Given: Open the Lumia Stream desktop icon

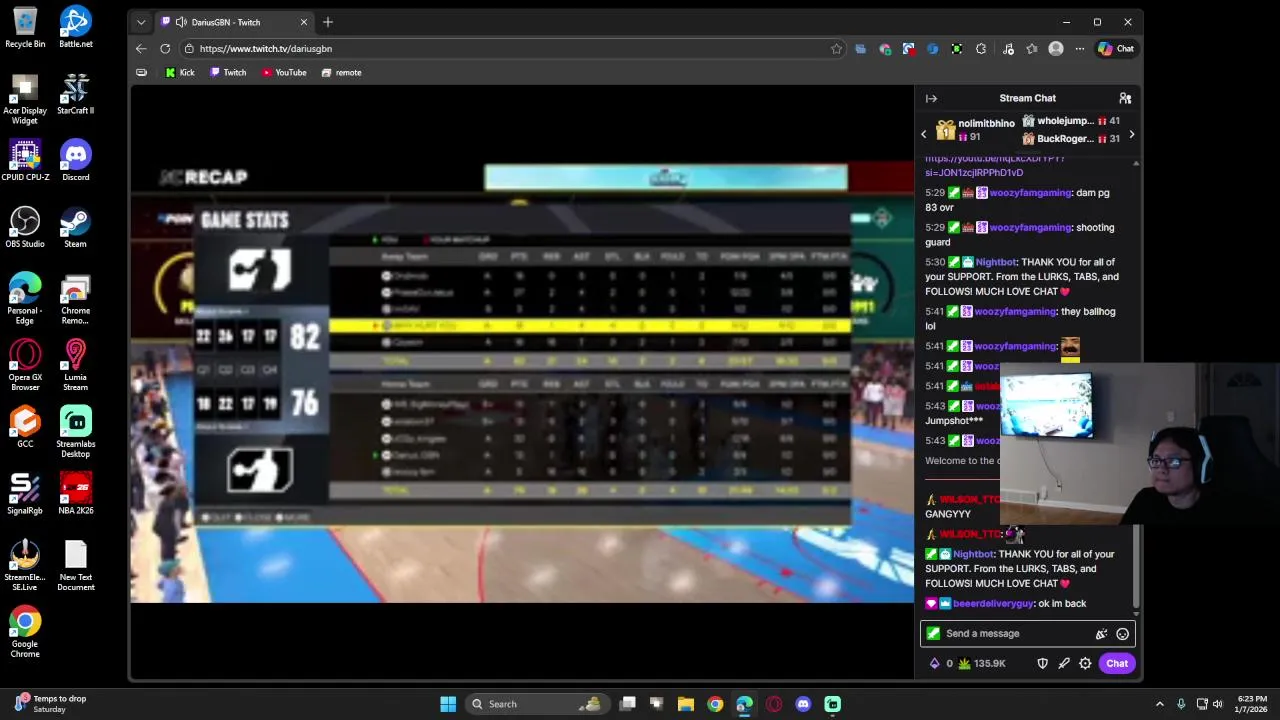Looking at the screenshot, I should [x=75, y=365].
